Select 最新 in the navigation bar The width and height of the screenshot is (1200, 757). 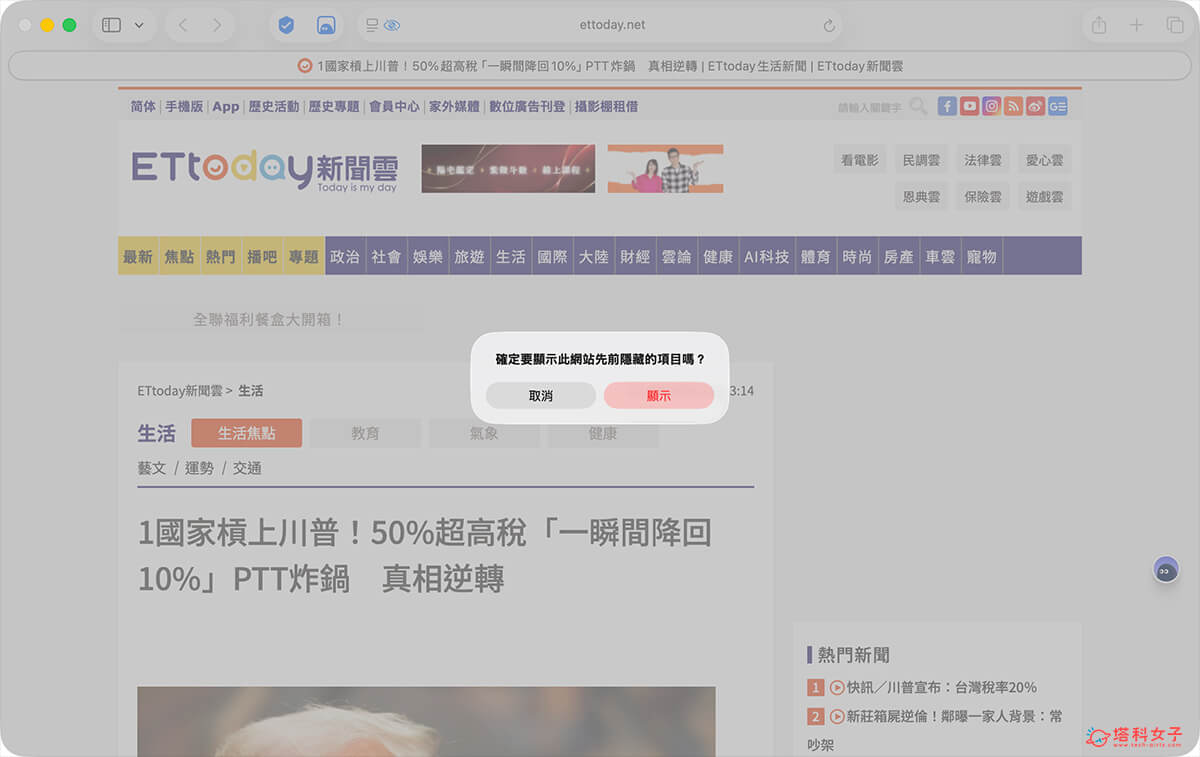(x=138, y=257)
